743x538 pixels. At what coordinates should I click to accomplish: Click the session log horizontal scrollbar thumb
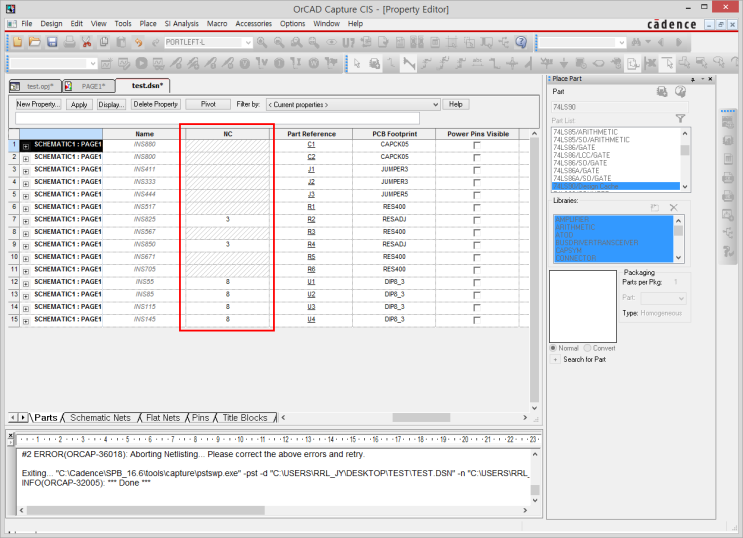pyautogui.click(x=145, y=511)
